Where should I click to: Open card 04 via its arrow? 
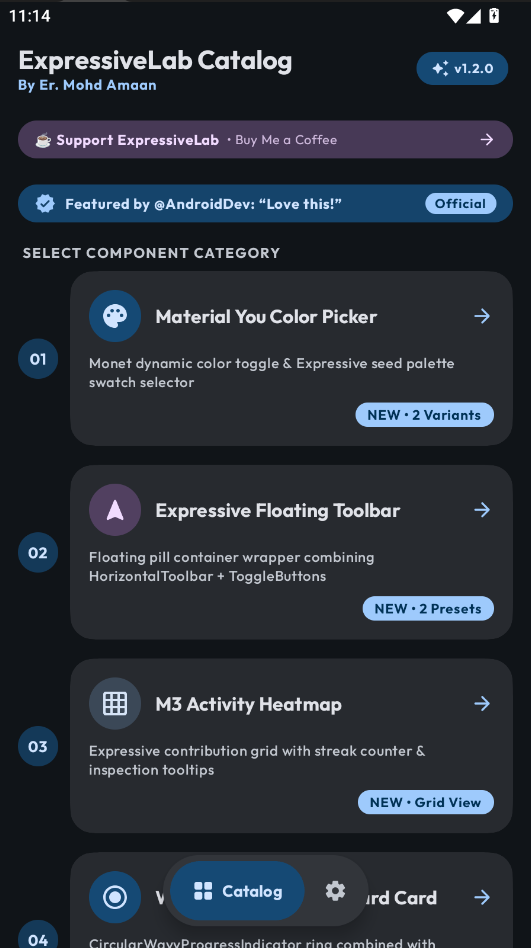click(482, 897)
